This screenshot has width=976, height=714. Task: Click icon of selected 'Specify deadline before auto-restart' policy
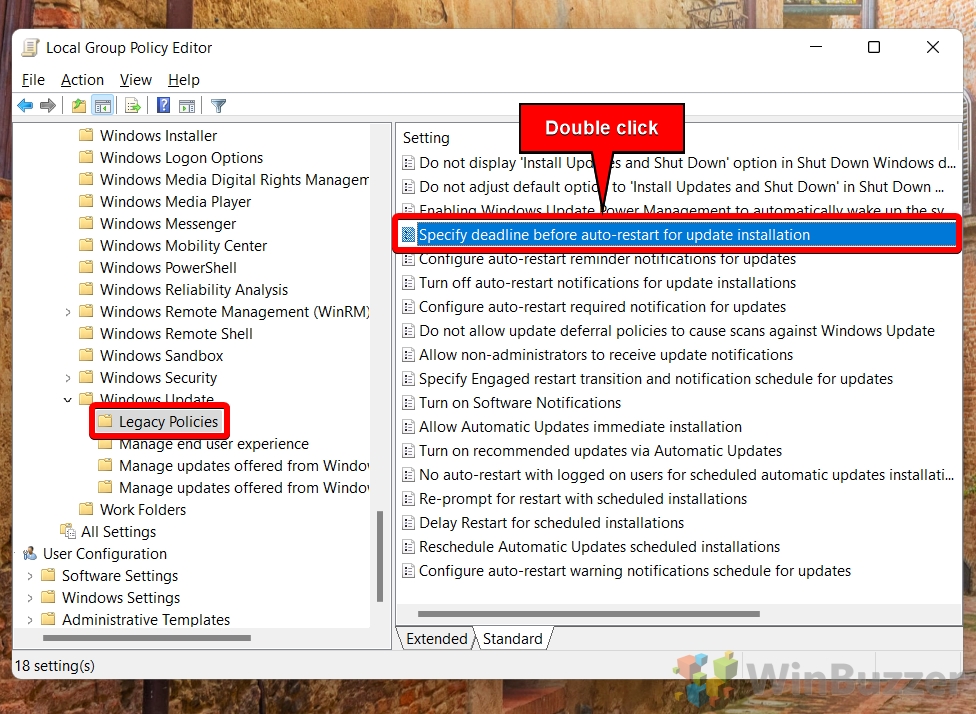point(408,235)
